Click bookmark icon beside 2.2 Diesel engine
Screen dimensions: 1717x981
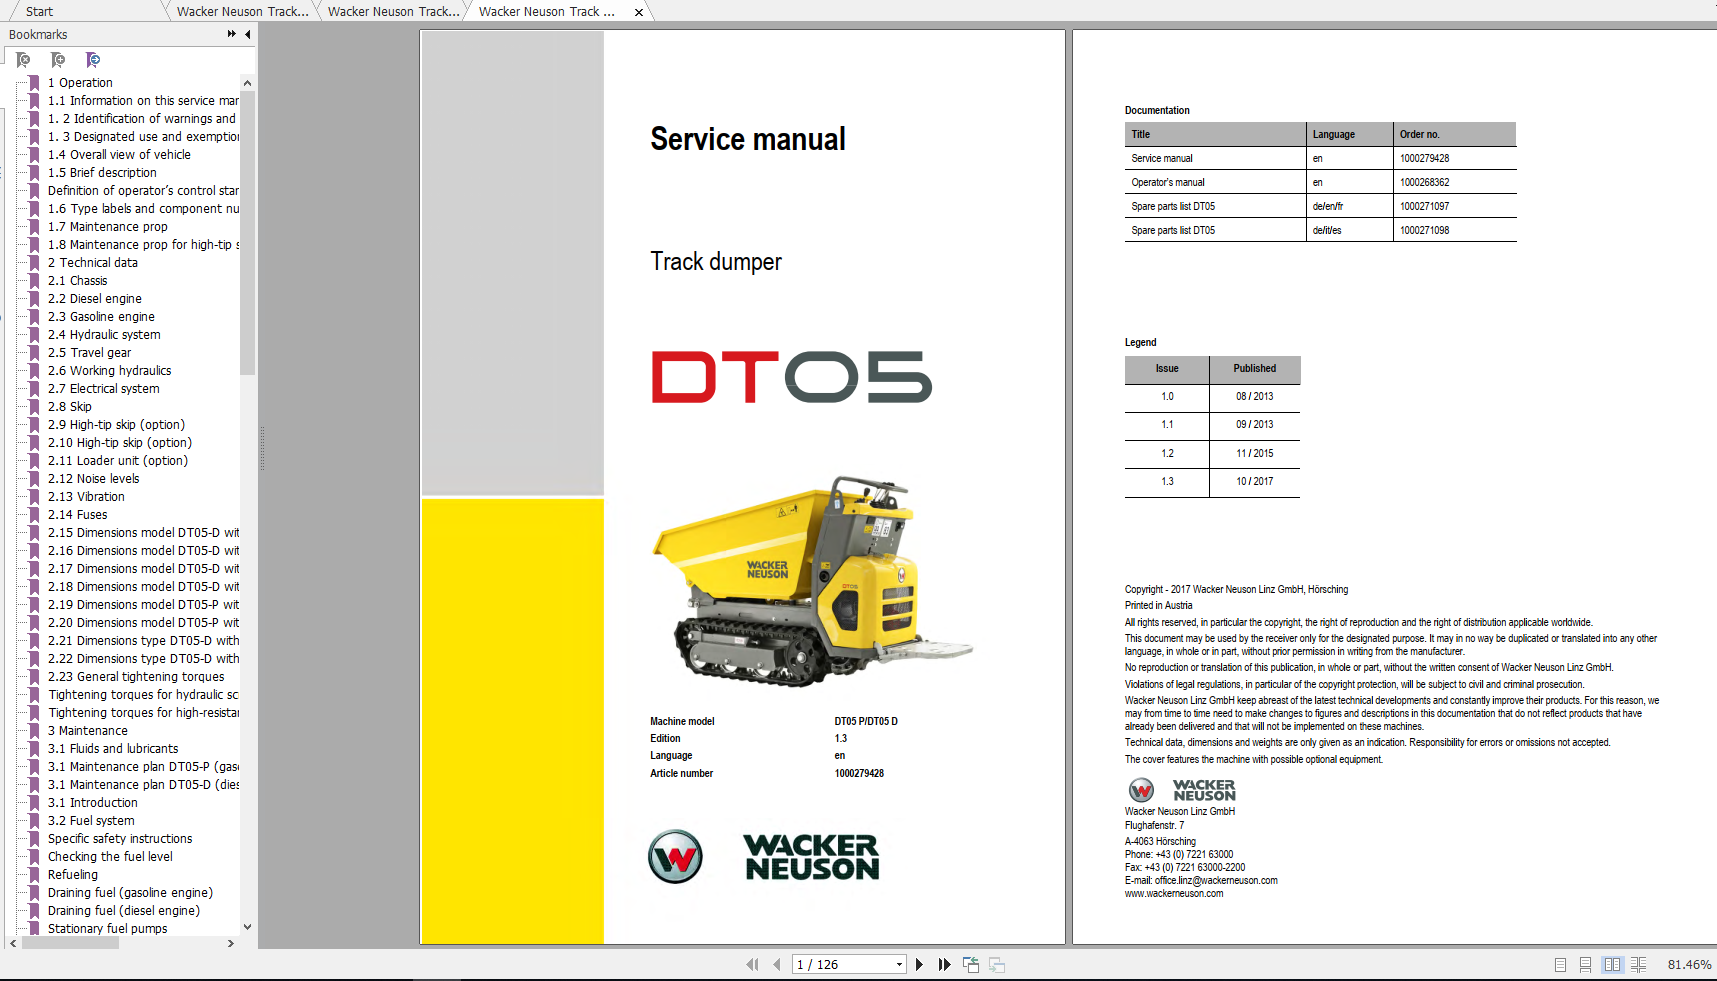pyautogui.click(x=34, y=299)
